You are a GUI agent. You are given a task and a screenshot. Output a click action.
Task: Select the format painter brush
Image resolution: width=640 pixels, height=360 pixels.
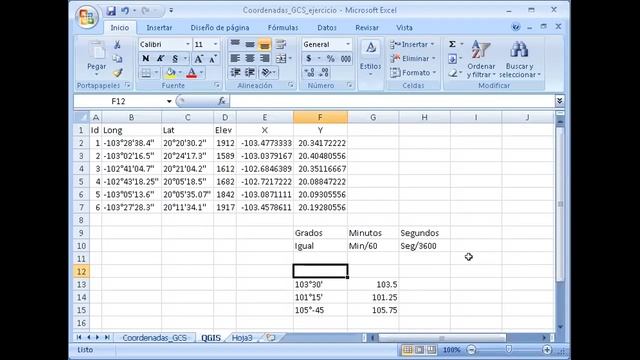[x=118, y=73]
